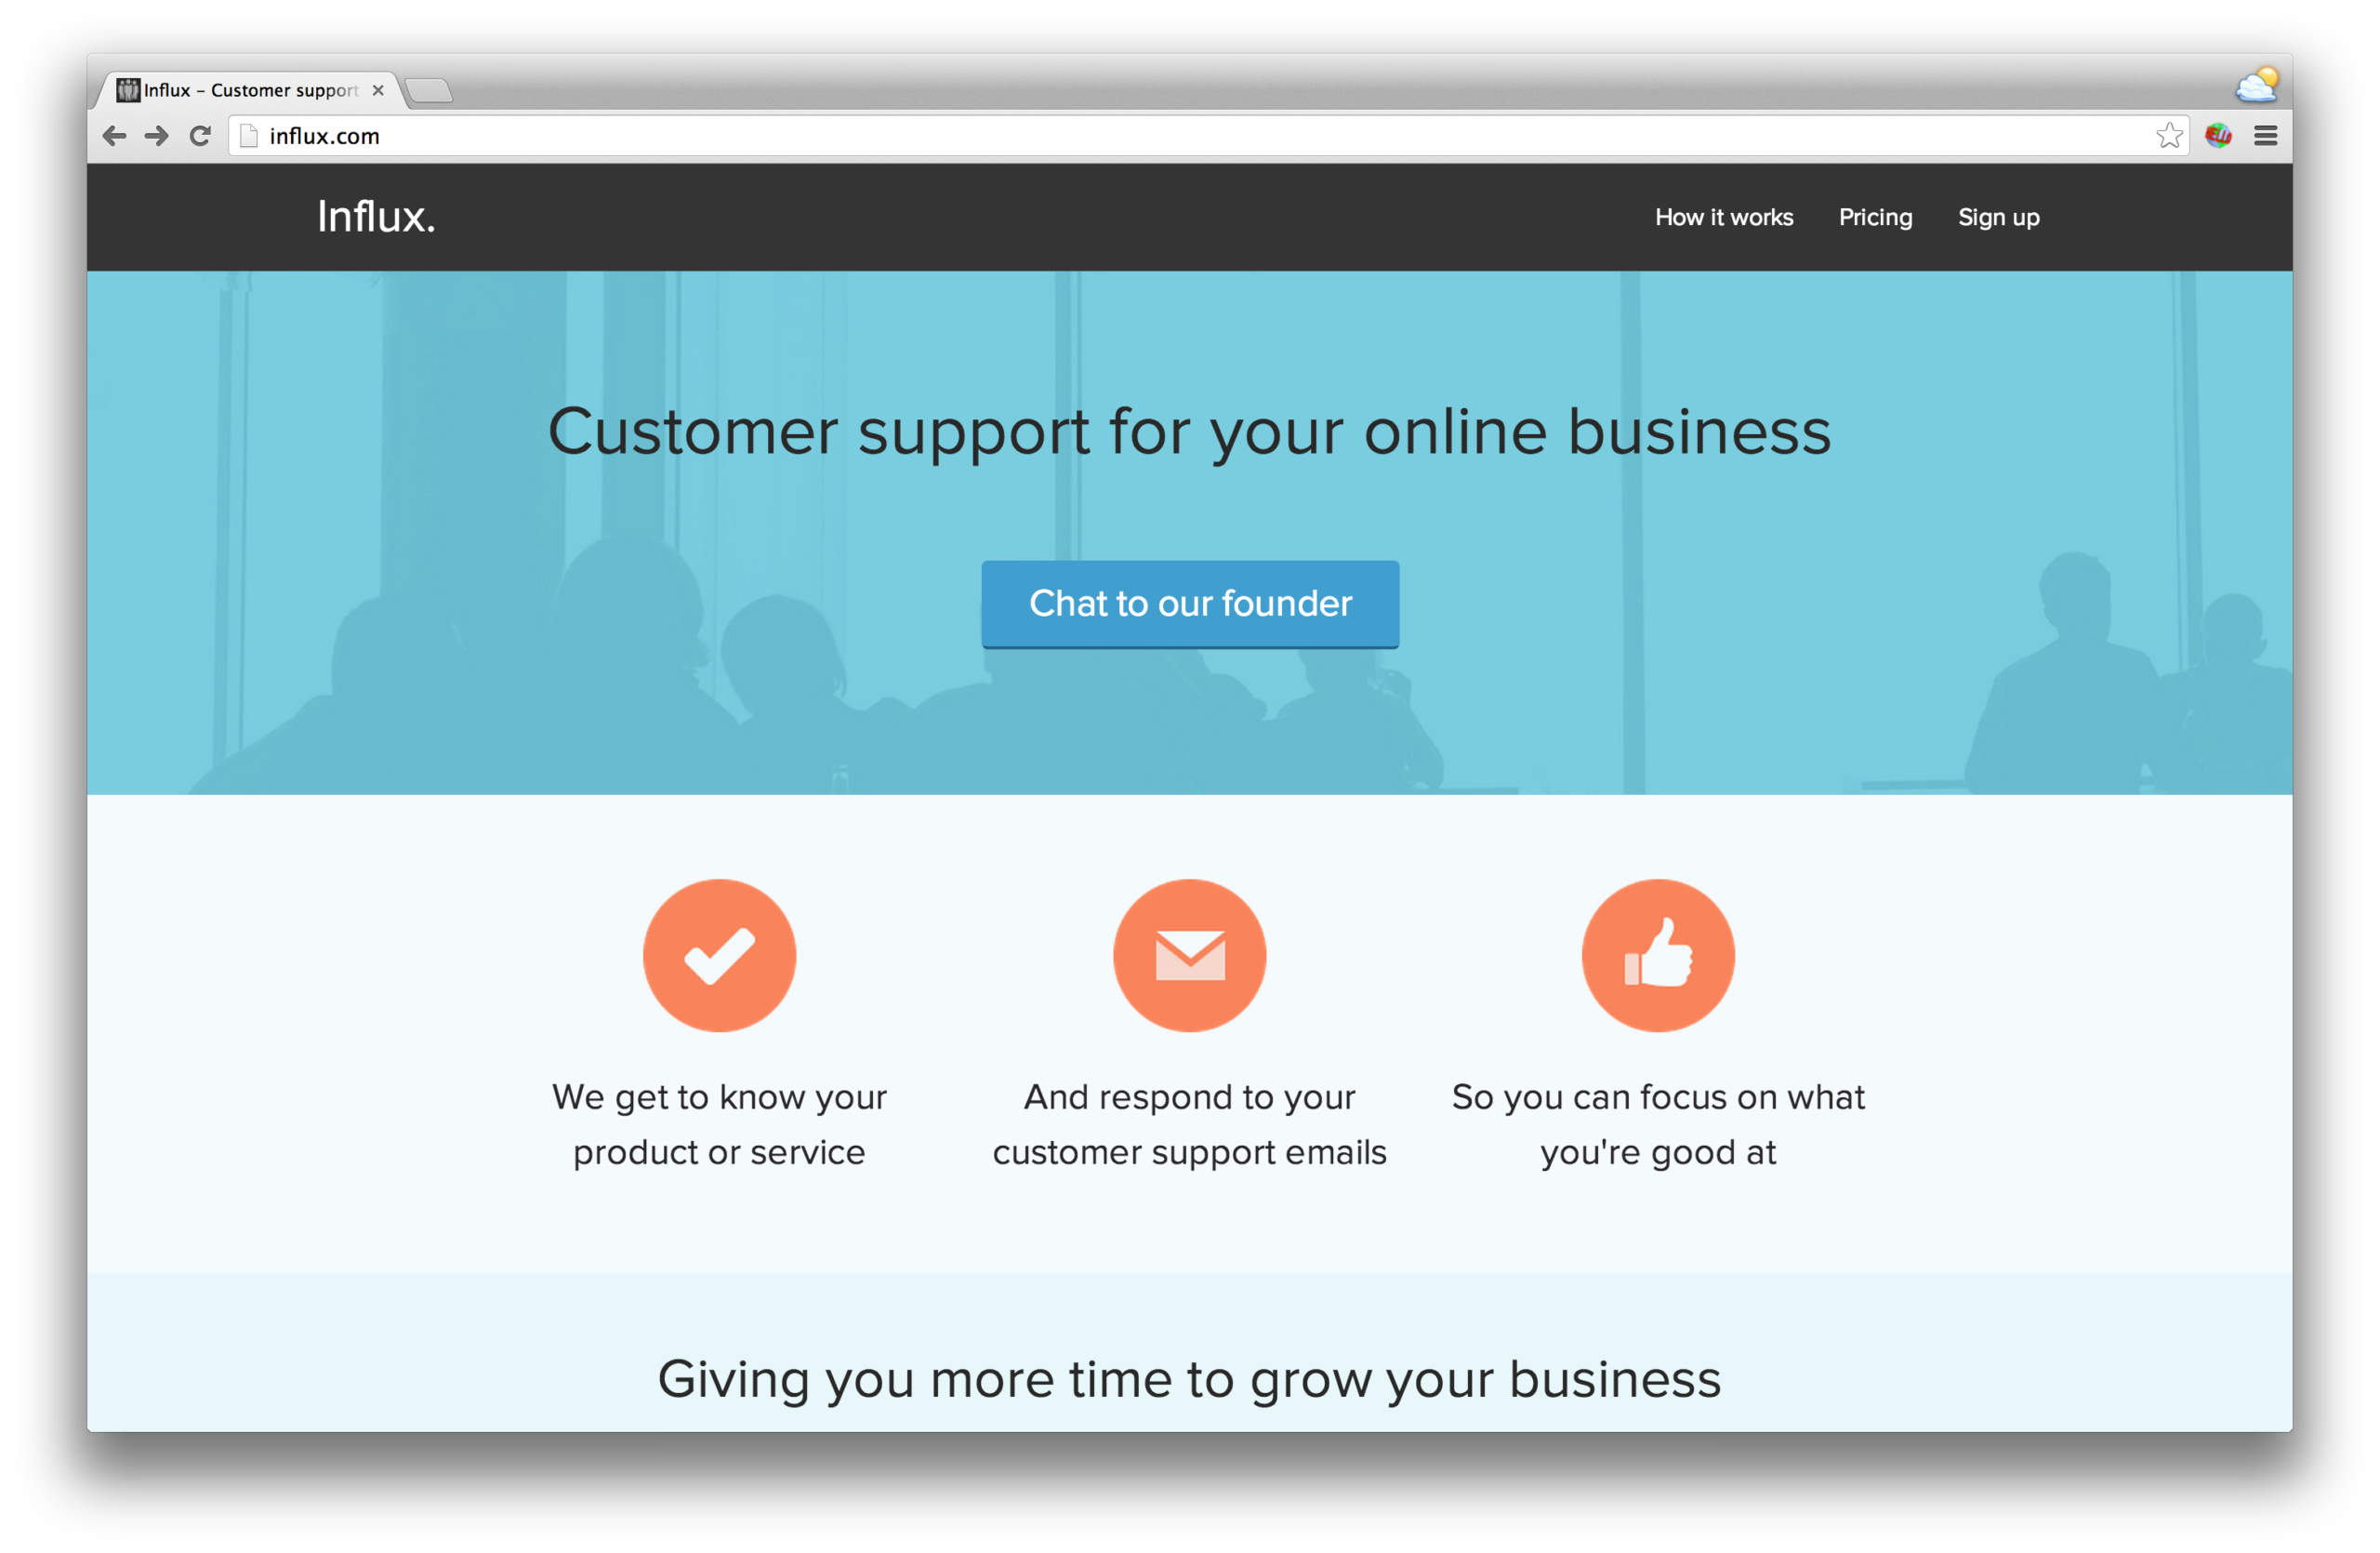Image resolution: width=2380 pixels, height=1553 pixels.
Task: Click the cloud weather icon at top right
Action: [x=2257, y=85]
